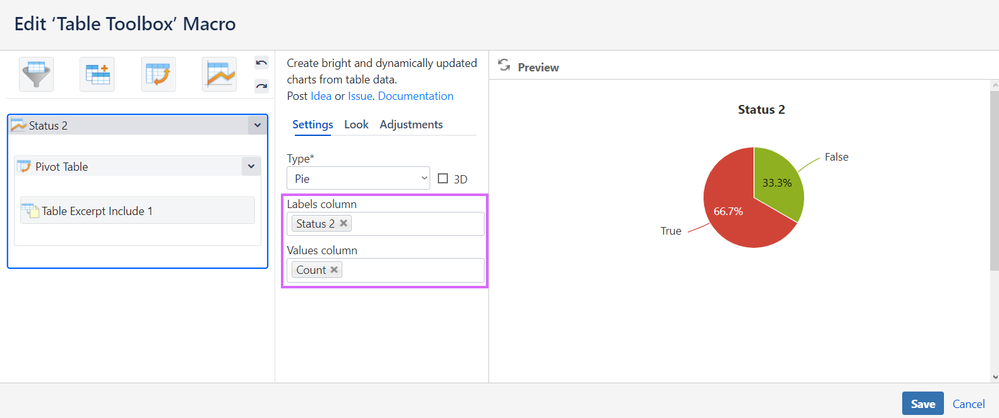Collapse the Pivot Table macro chevron
The height and width of the screenshot is (418, 999).
pyautogui.click(x=250, y=167)
